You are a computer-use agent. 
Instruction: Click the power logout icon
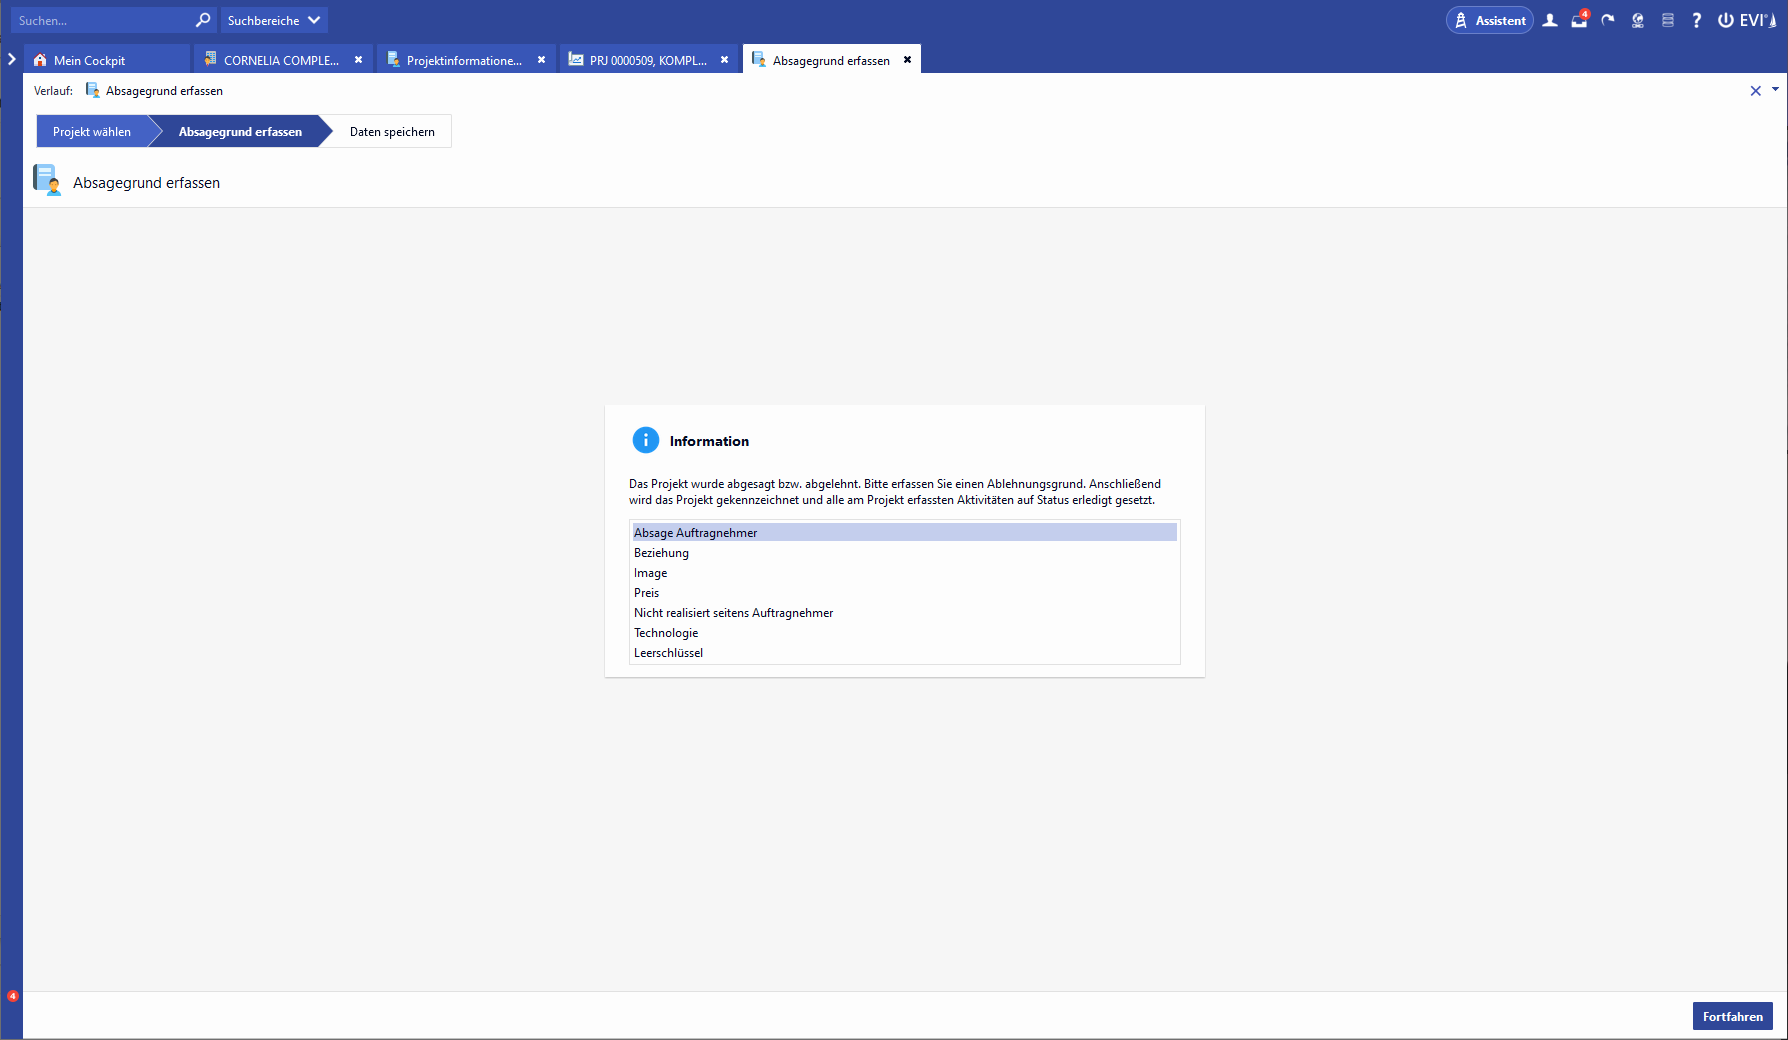(x=1726, y=20)
